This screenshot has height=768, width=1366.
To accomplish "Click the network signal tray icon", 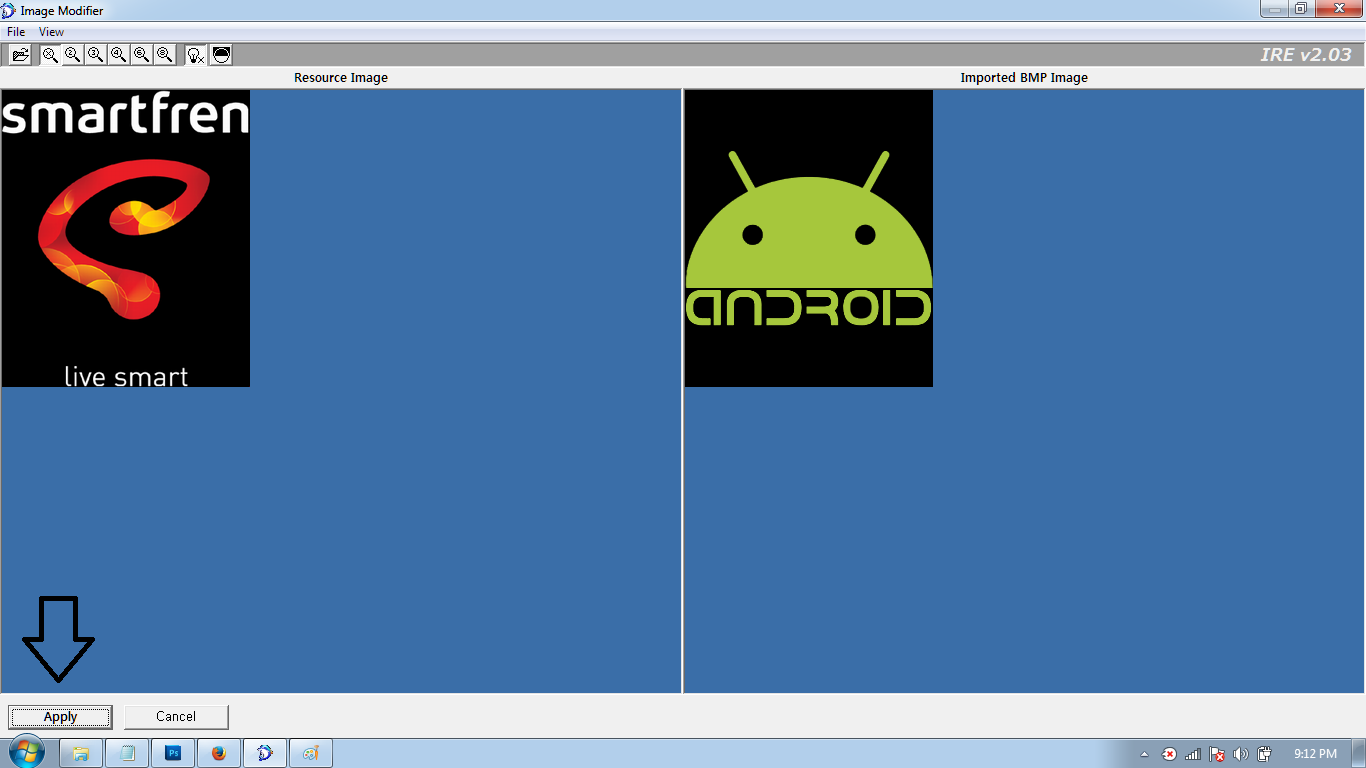I will [x=1193, y=754].
